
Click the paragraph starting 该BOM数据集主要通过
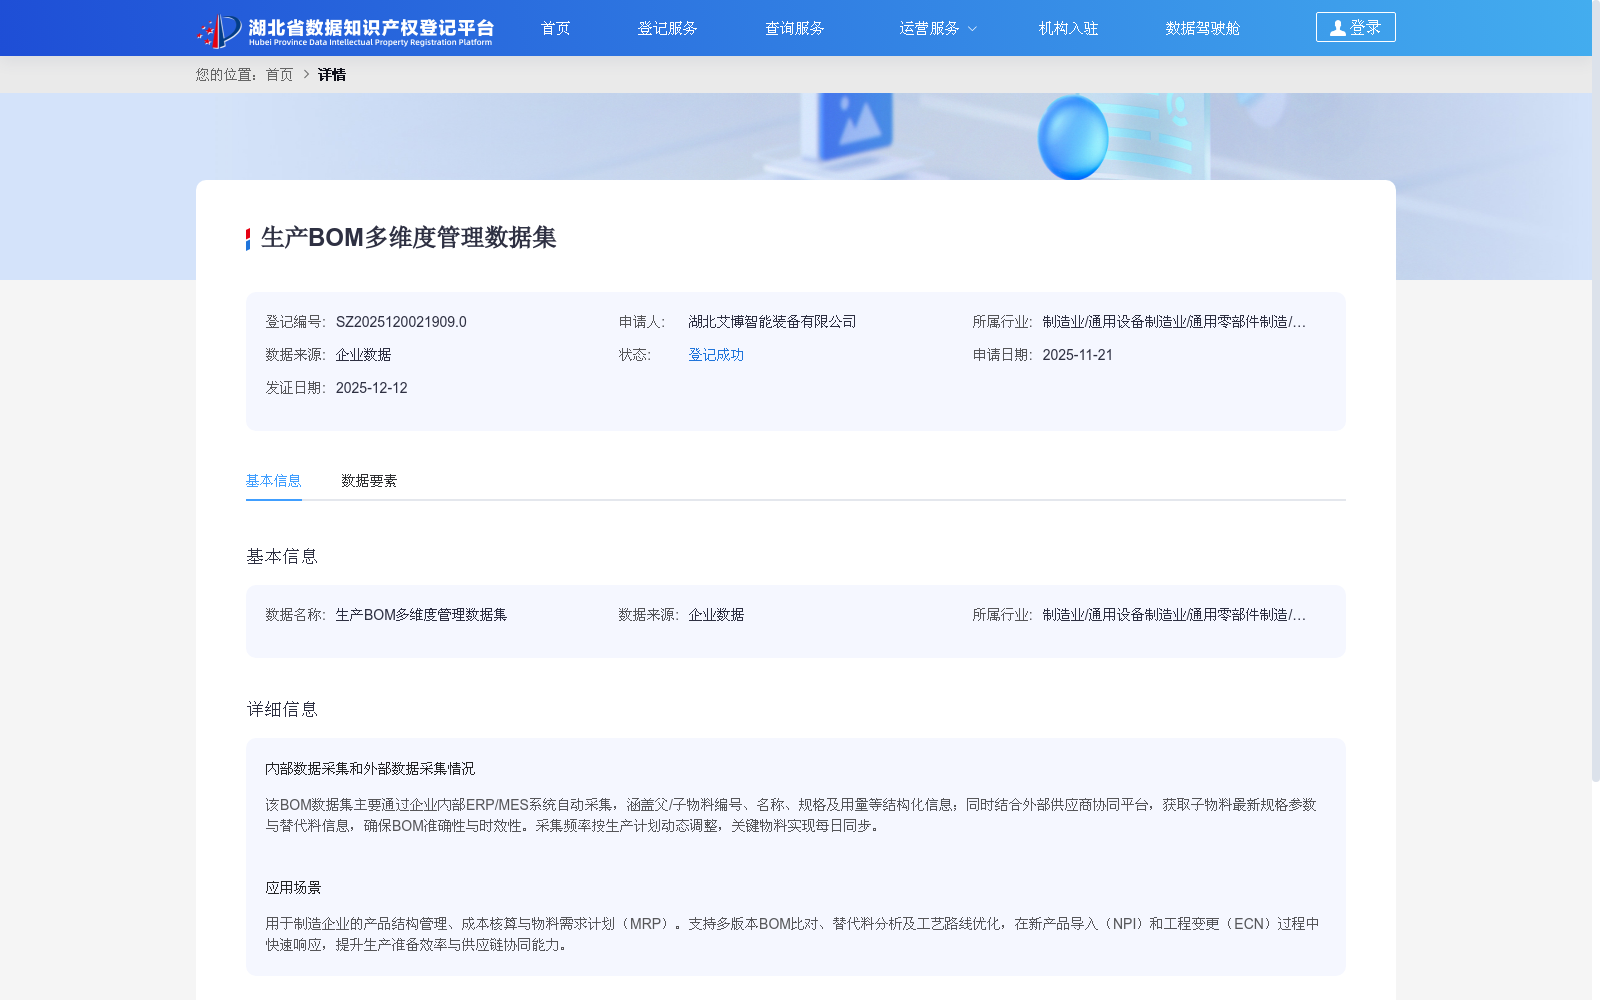[x=791, y=815]
